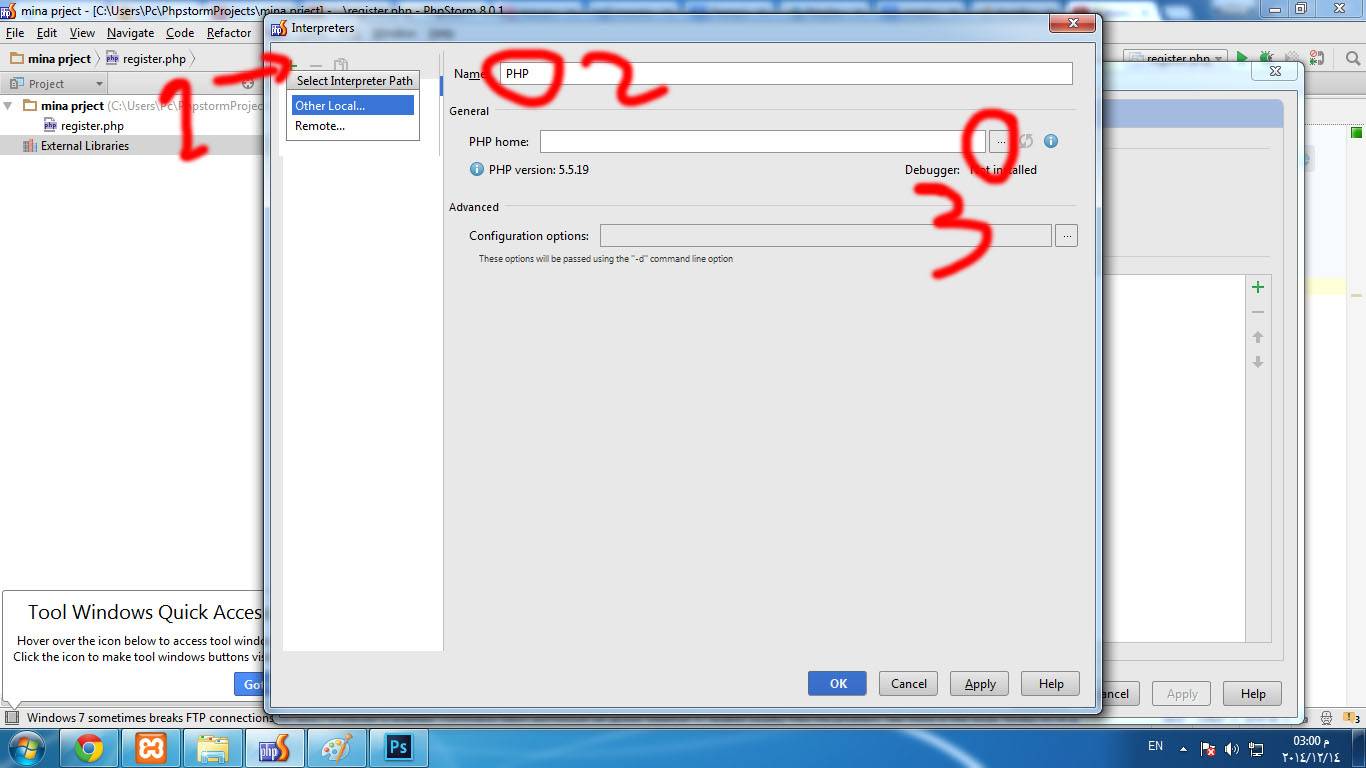This screenshot has width=1366, height=768.
Task: Debug with green bug icon
Action: pos(1266,59)
